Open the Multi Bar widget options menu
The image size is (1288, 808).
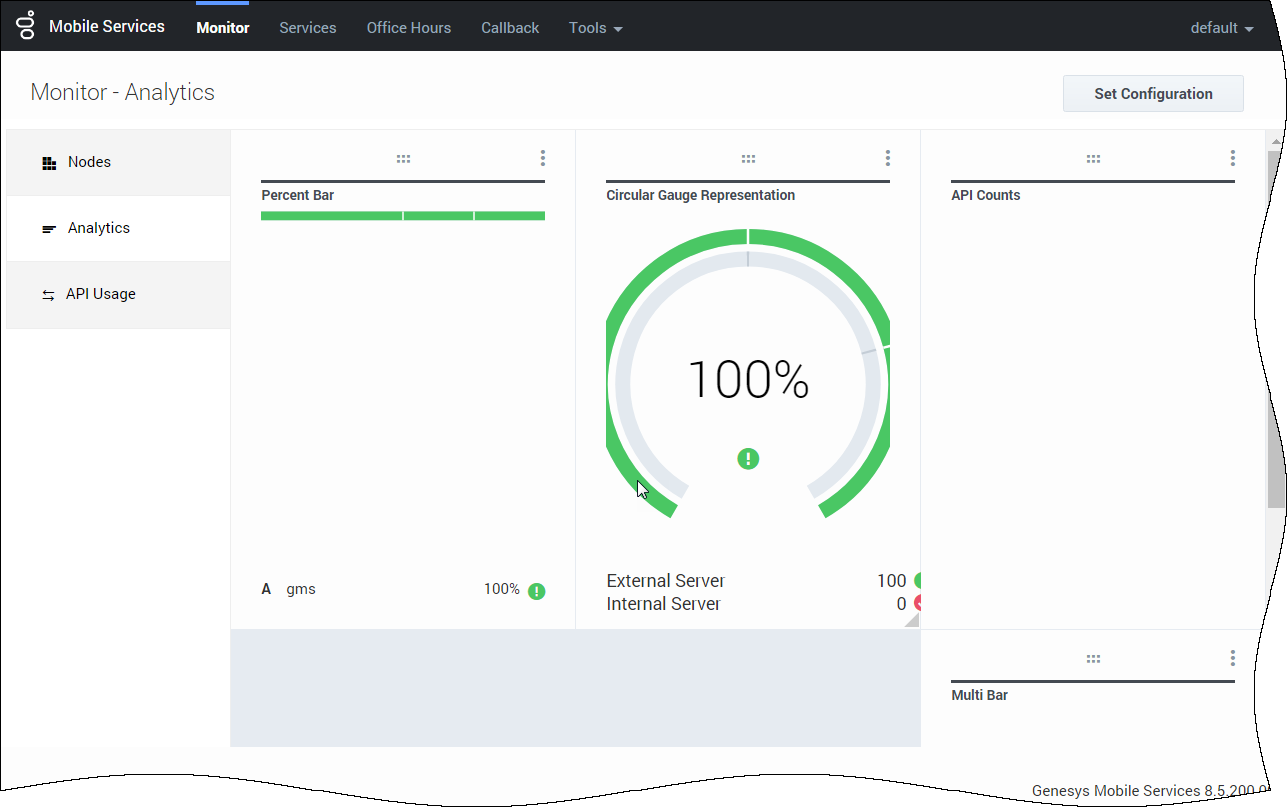[x=1232, y=658]
